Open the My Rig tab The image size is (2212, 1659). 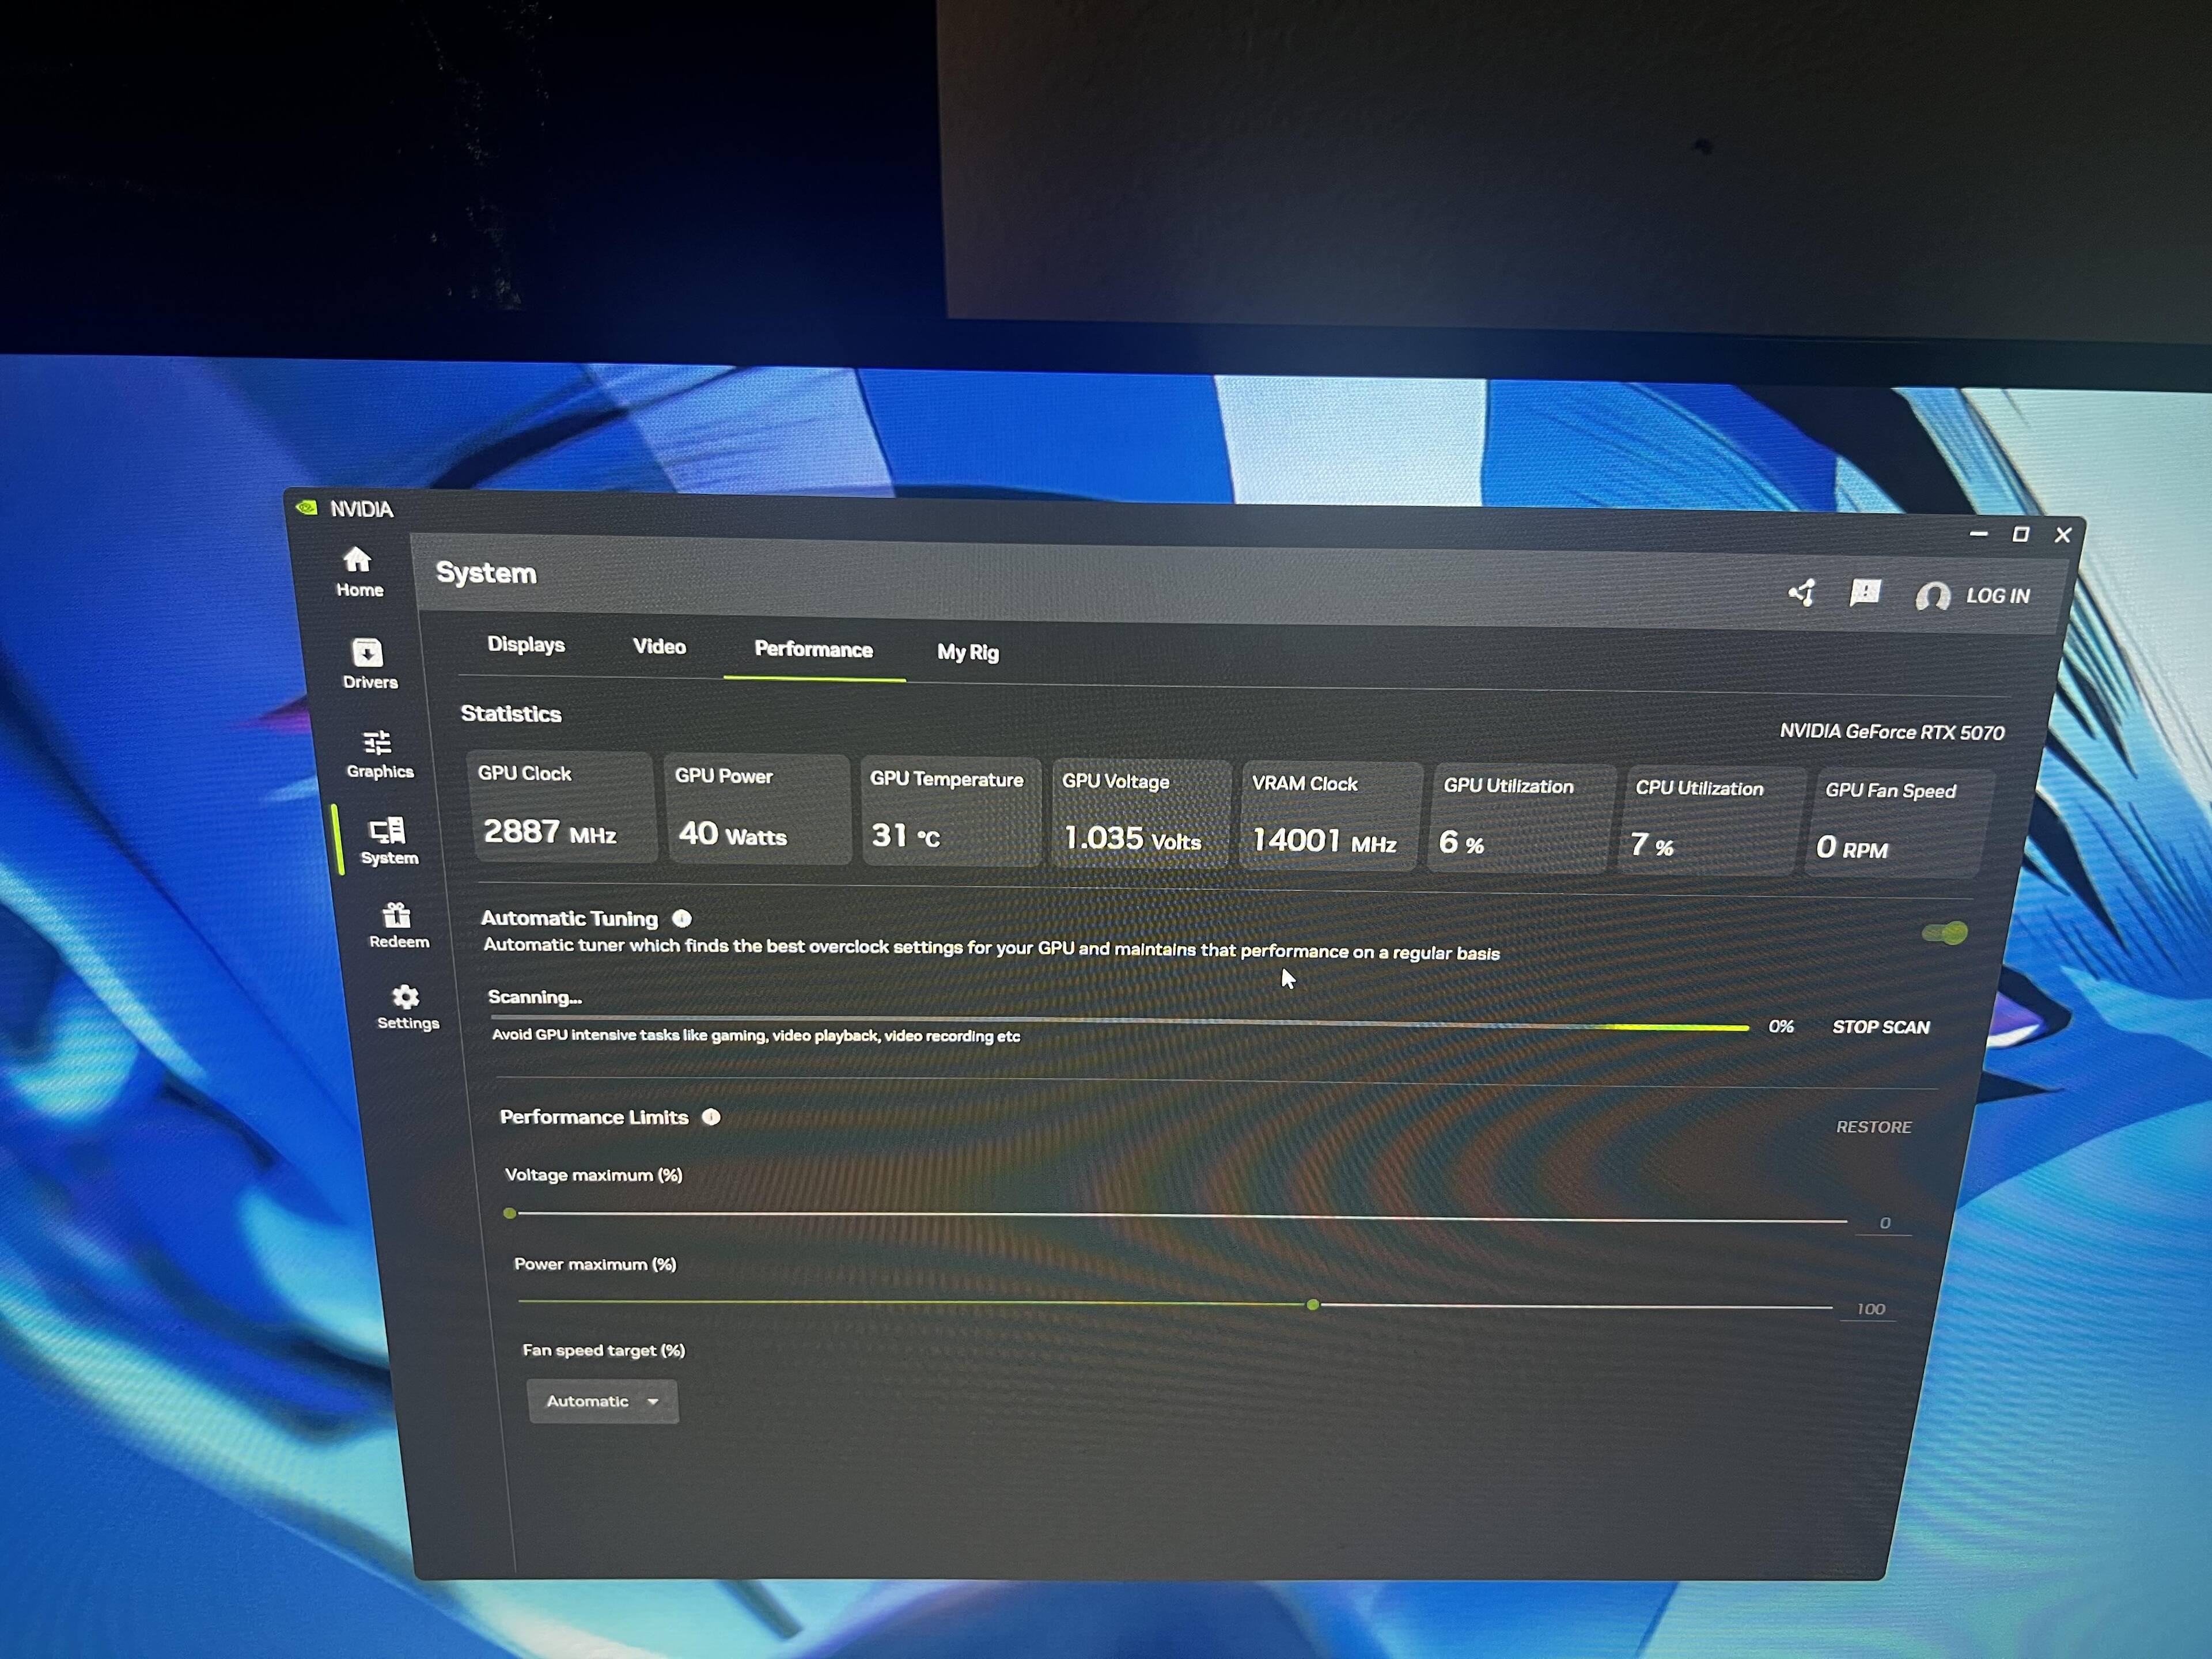click(x=967, y=652)
